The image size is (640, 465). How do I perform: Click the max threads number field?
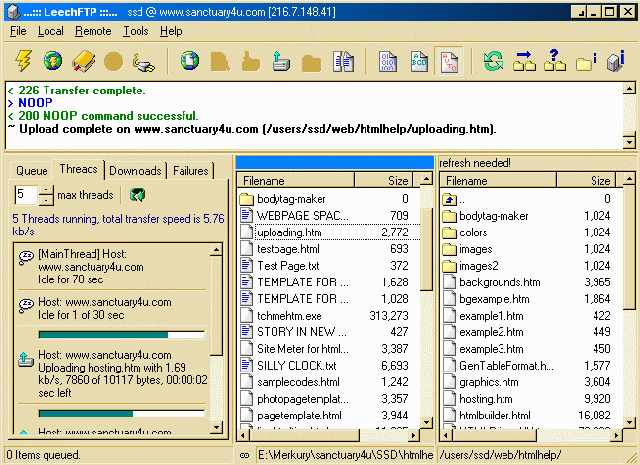point(26,195)
